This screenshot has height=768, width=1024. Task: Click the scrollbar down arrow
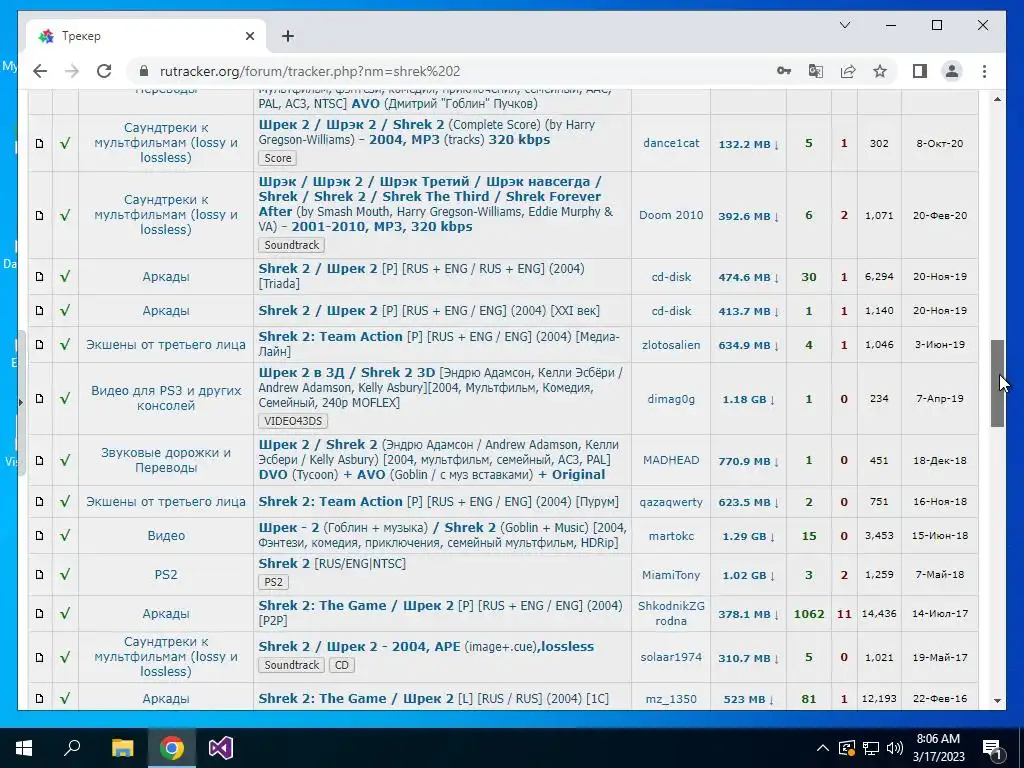click(x=997, y=700)
